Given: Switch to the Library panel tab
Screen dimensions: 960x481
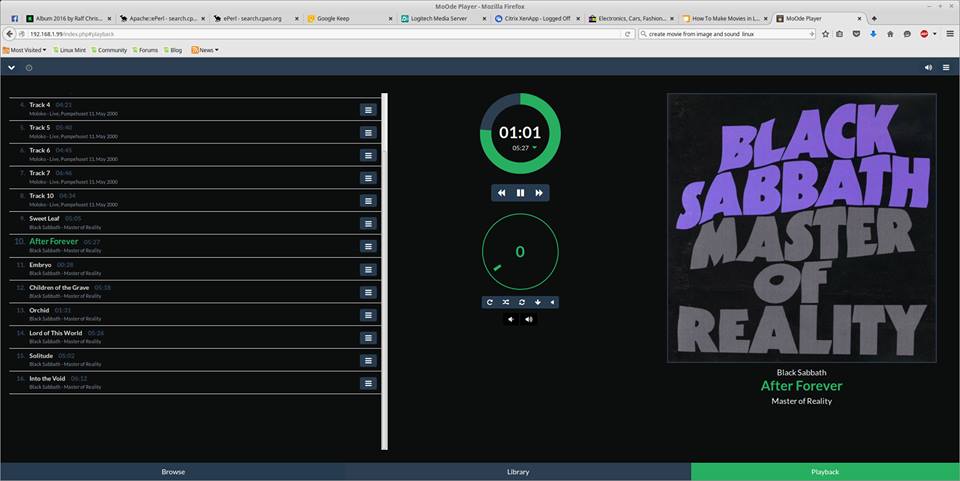Looking at the screenshot, I should pyautogui.click(x=518, y=472).
